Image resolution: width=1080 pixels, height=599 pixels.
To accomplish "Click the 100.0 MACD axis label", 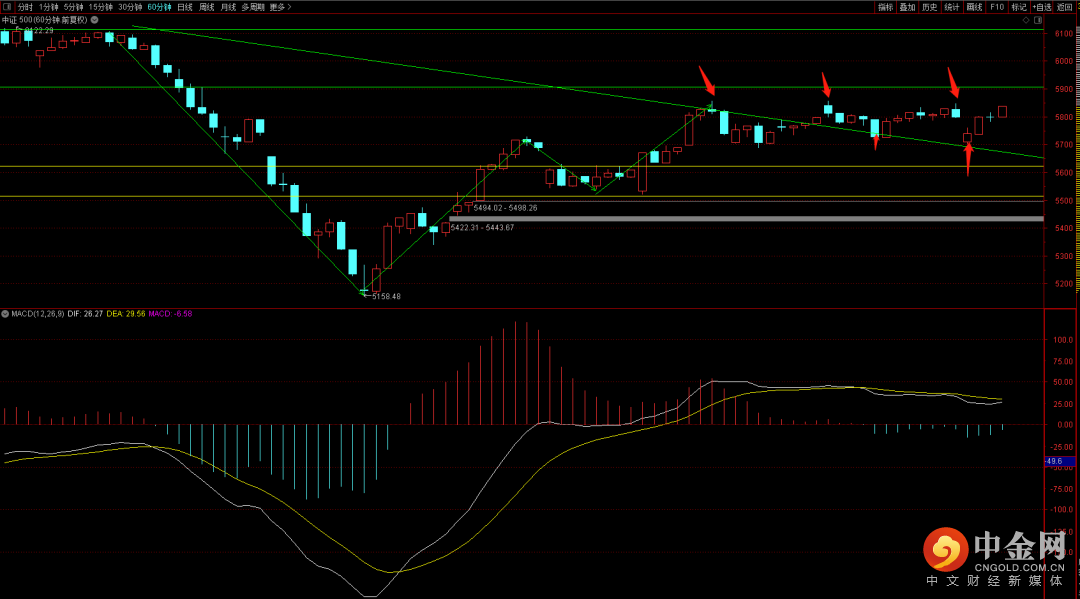I will pyautogui.click(x=1063, y=340).
